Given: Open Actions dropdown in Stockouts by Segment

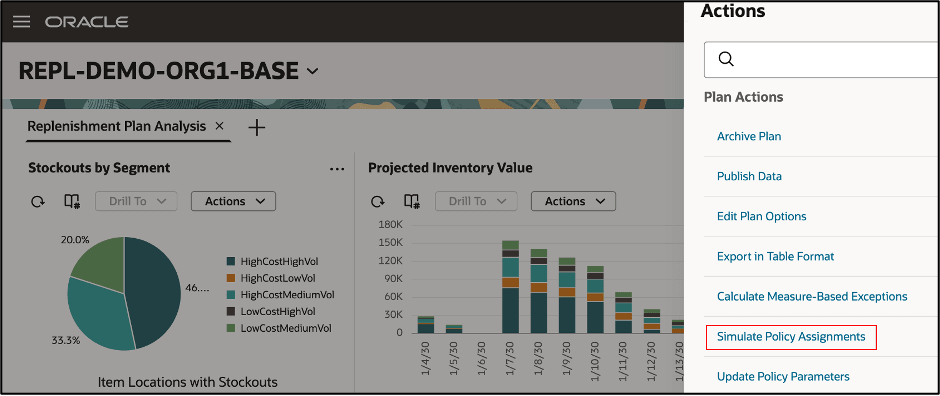Looking at the screenshot, I should click(x=233, y=201).
